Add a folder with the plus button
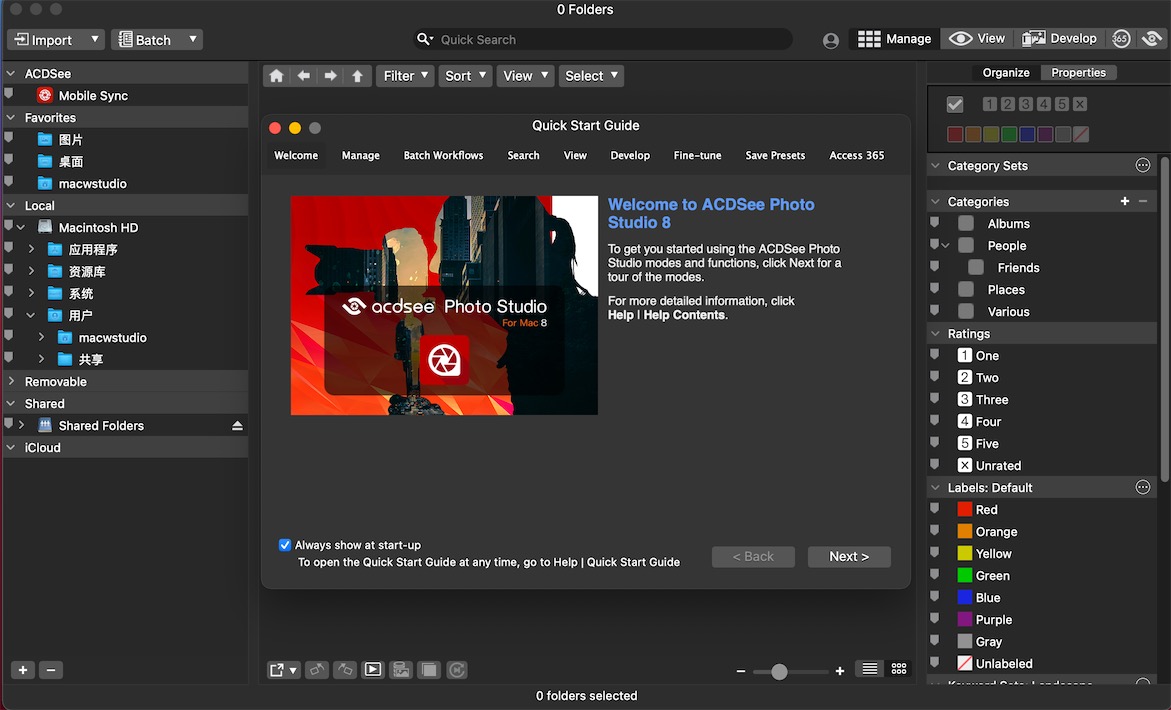Image resolution: width=1171 pixels, height=710 pixels. [x=22, y=670]
